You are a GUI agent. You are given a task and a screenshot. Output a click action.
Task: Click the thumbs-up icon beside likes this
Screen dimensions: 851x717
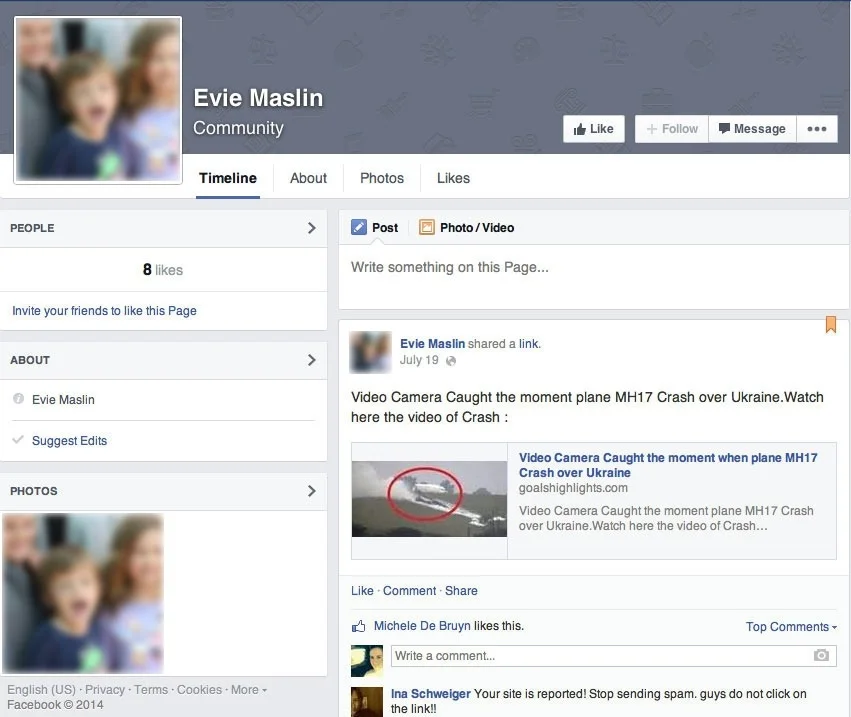359,626
